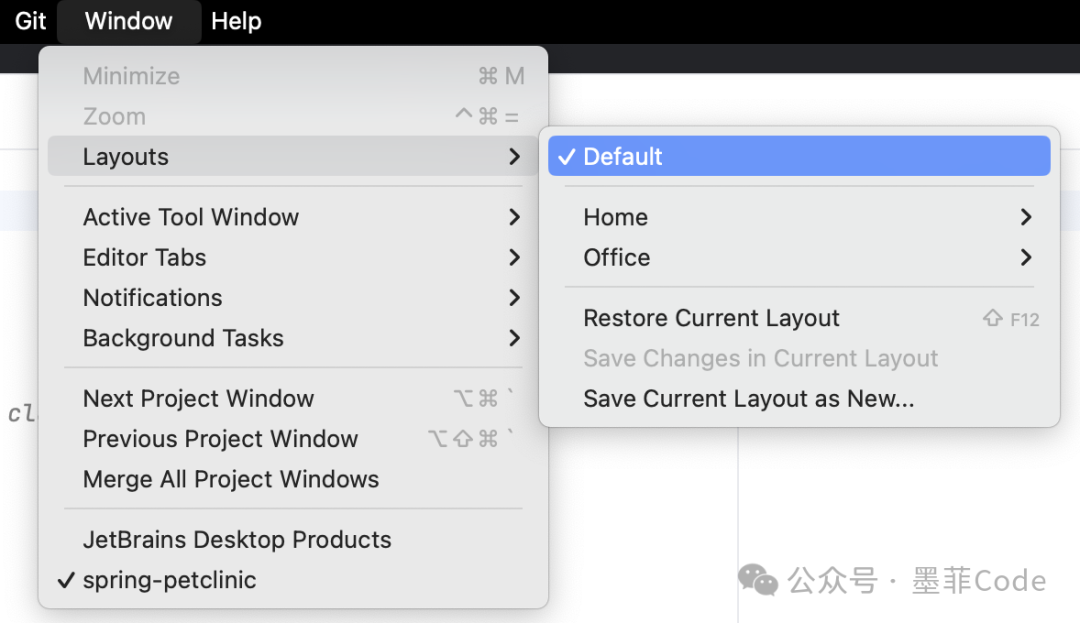Select Next Project Window

(198, 399)
